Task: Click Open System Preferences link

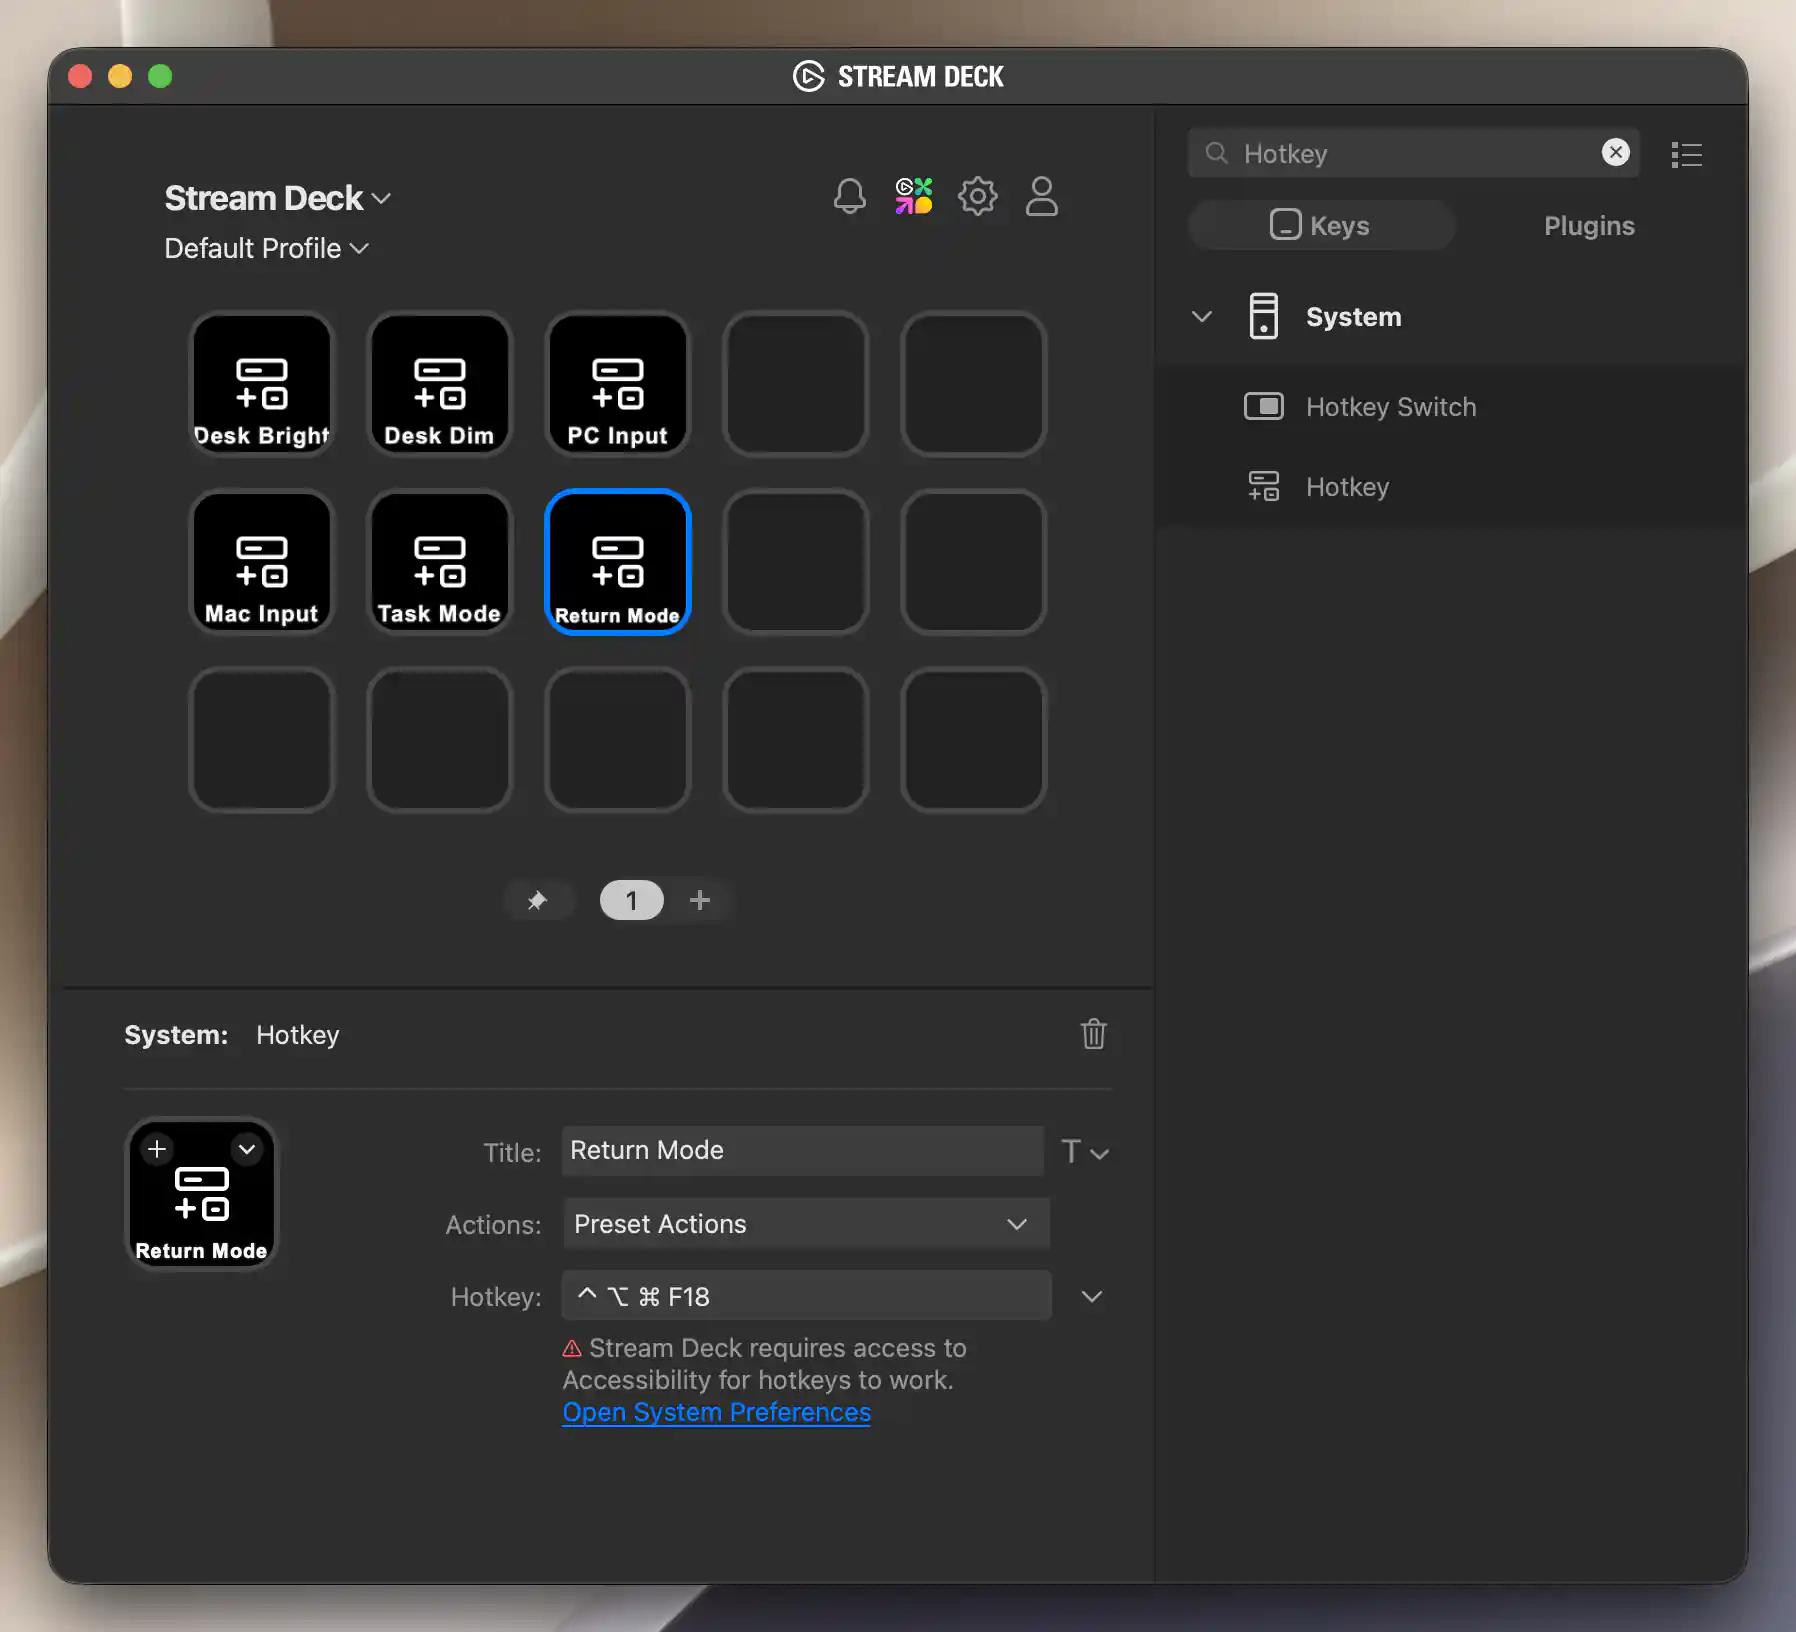Action: pyautogui.click(x=716, y=1412)
